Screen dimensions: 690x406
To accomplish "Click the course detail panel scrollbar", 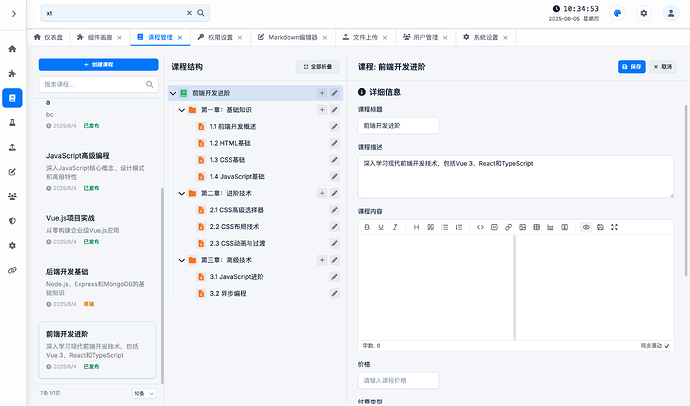I will point(686,191).
